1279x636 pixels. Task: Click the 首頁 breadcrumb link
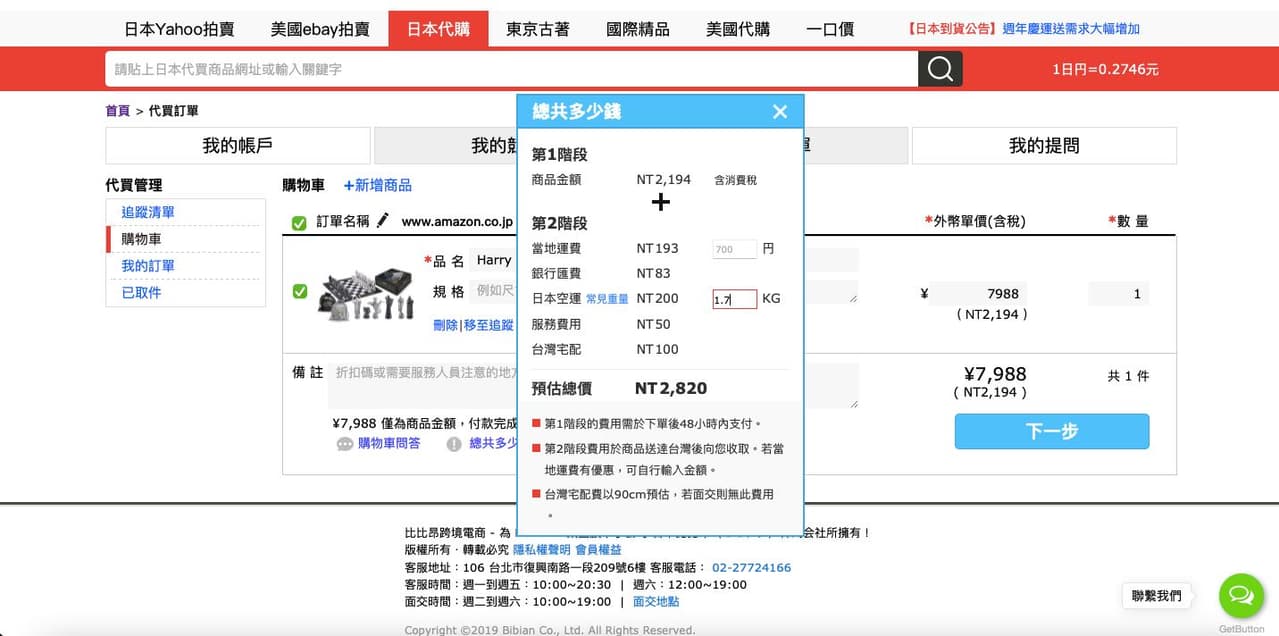(x=118, y=111)
